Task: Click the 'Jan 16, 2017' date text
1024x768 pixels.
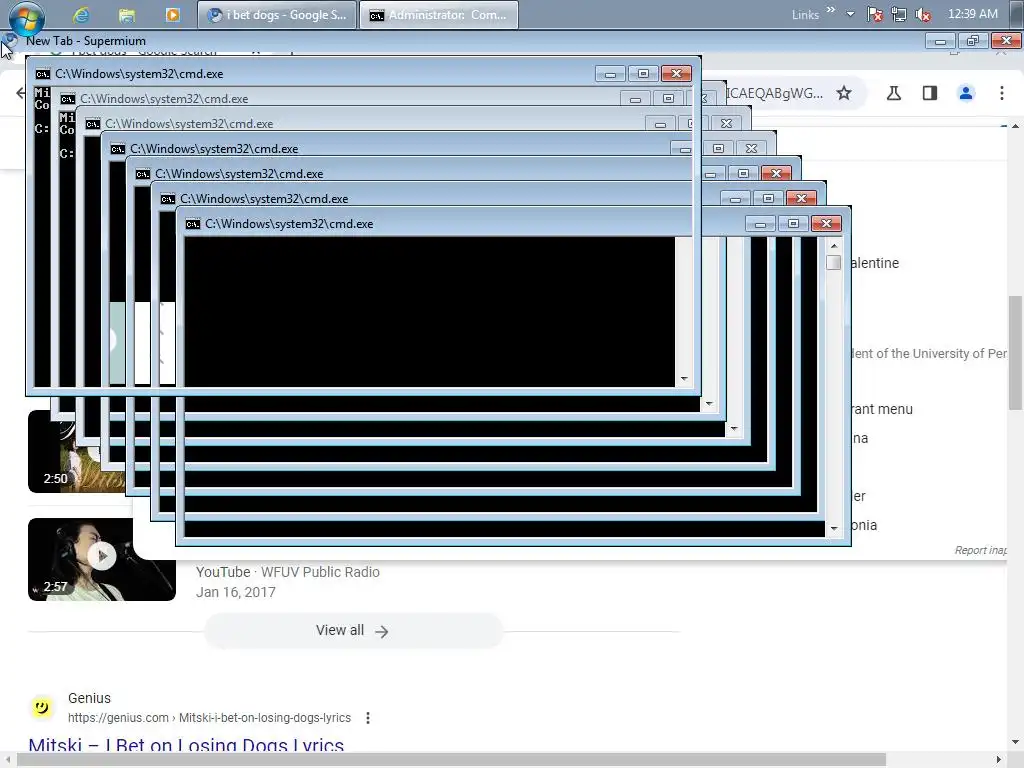Action: pyautogui.click(x=236, y=592)
